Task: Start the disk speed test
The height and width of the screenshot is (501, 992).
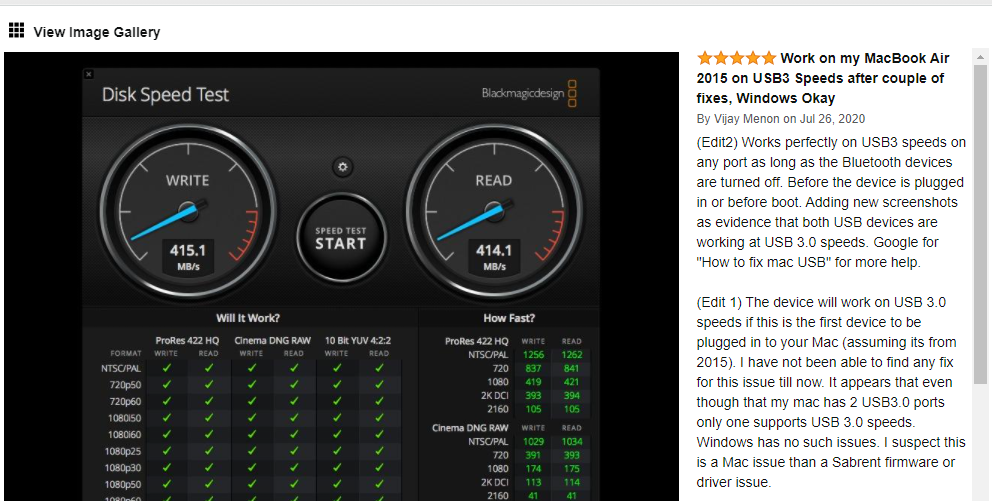Action: tap(341, 238)
